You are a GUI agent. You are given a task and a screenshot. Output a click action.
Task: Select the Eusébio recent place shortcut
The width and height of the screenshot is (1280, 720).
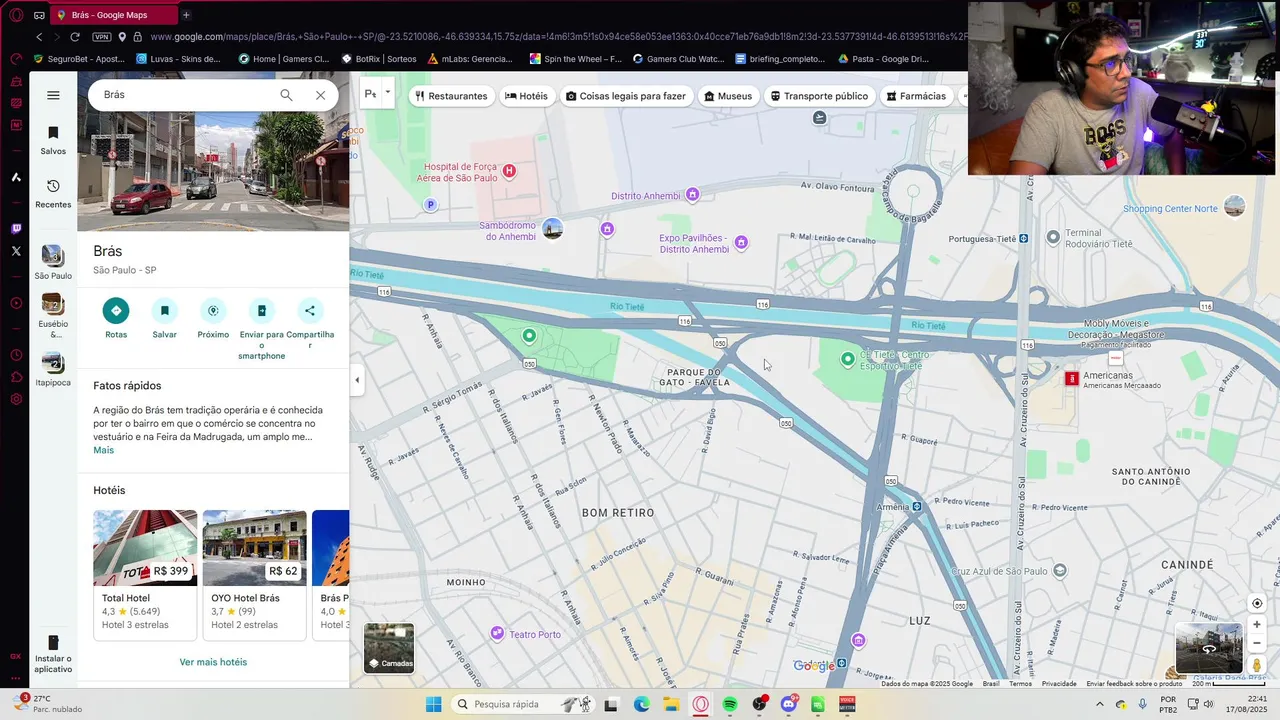pos(53,315)
